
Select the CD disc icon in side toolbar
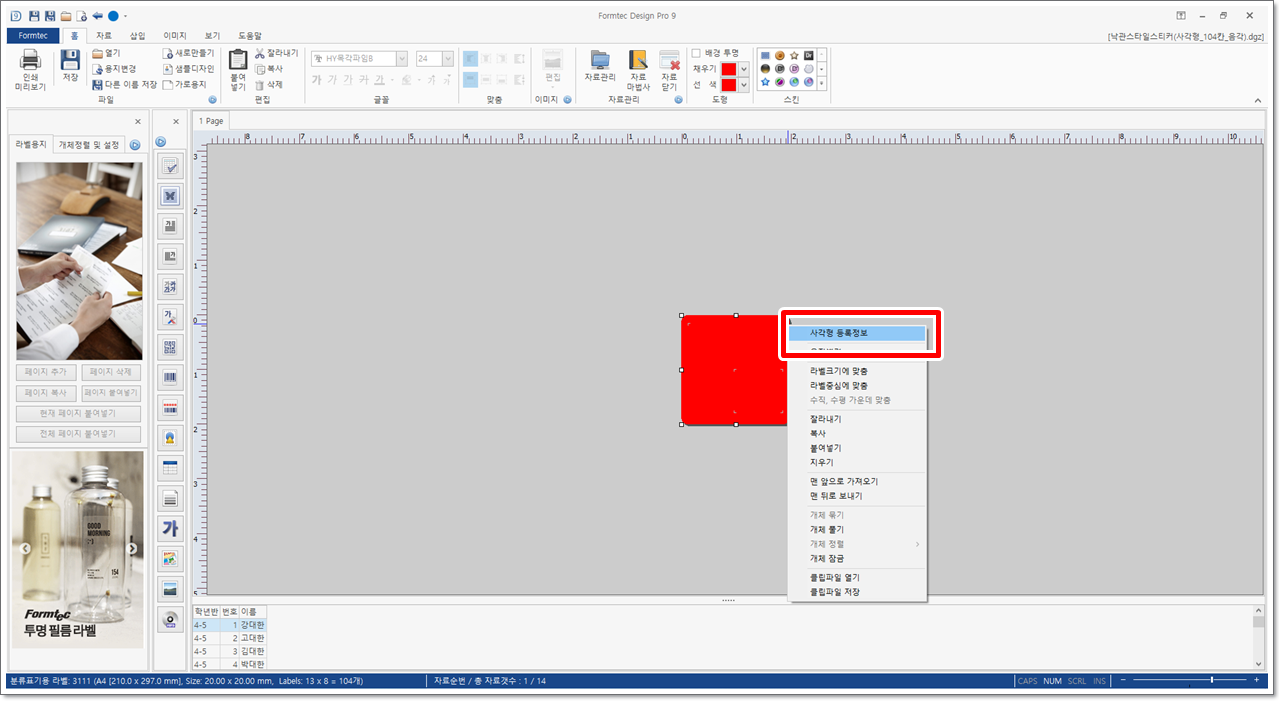[x=170, y=619]
